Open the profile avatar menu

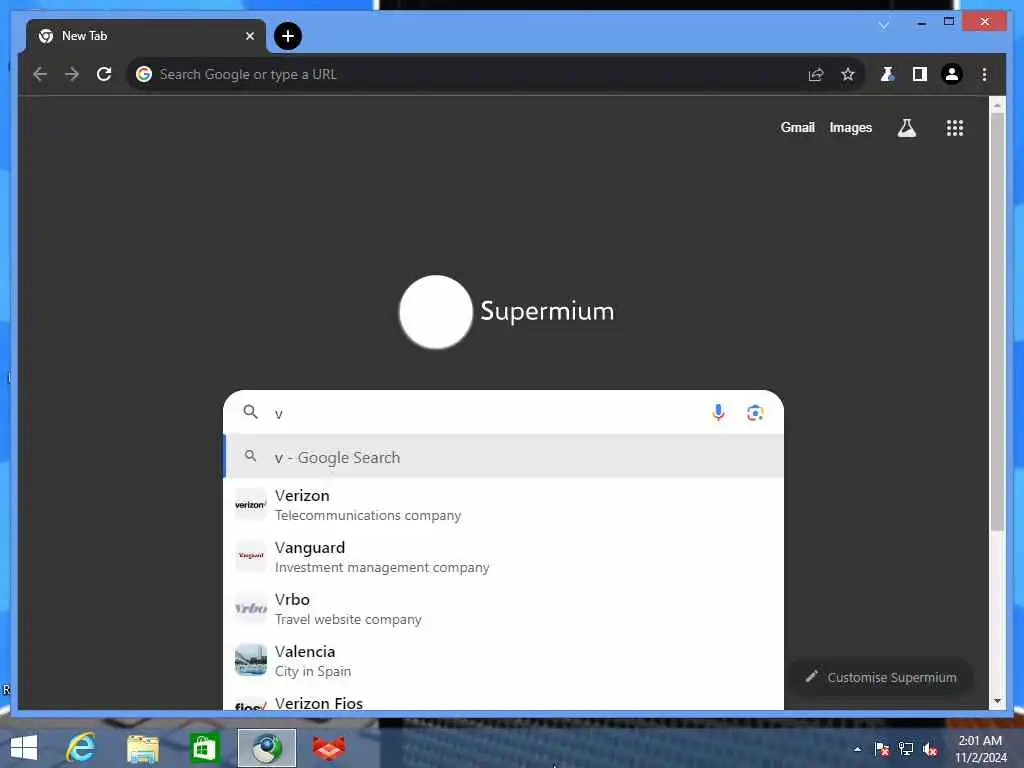(x=952, y=74)
